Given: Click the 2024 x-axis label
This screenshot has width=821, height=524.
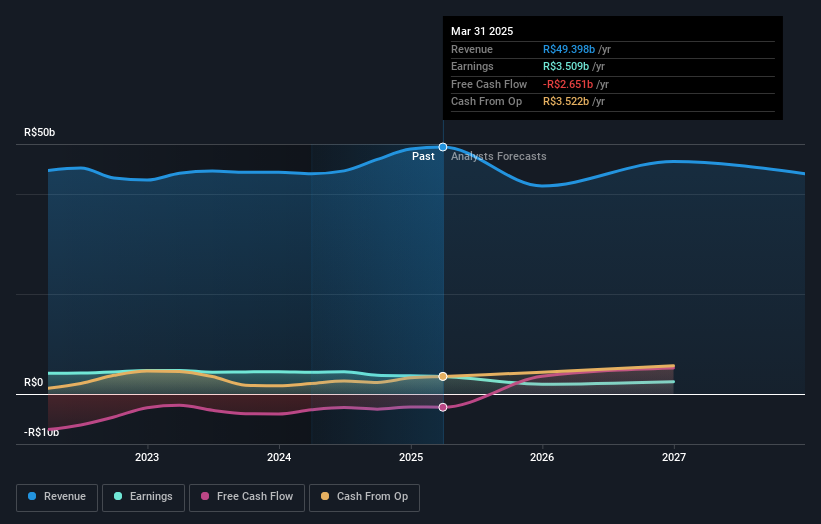Looking at the screenshot, I should point(279,457).
